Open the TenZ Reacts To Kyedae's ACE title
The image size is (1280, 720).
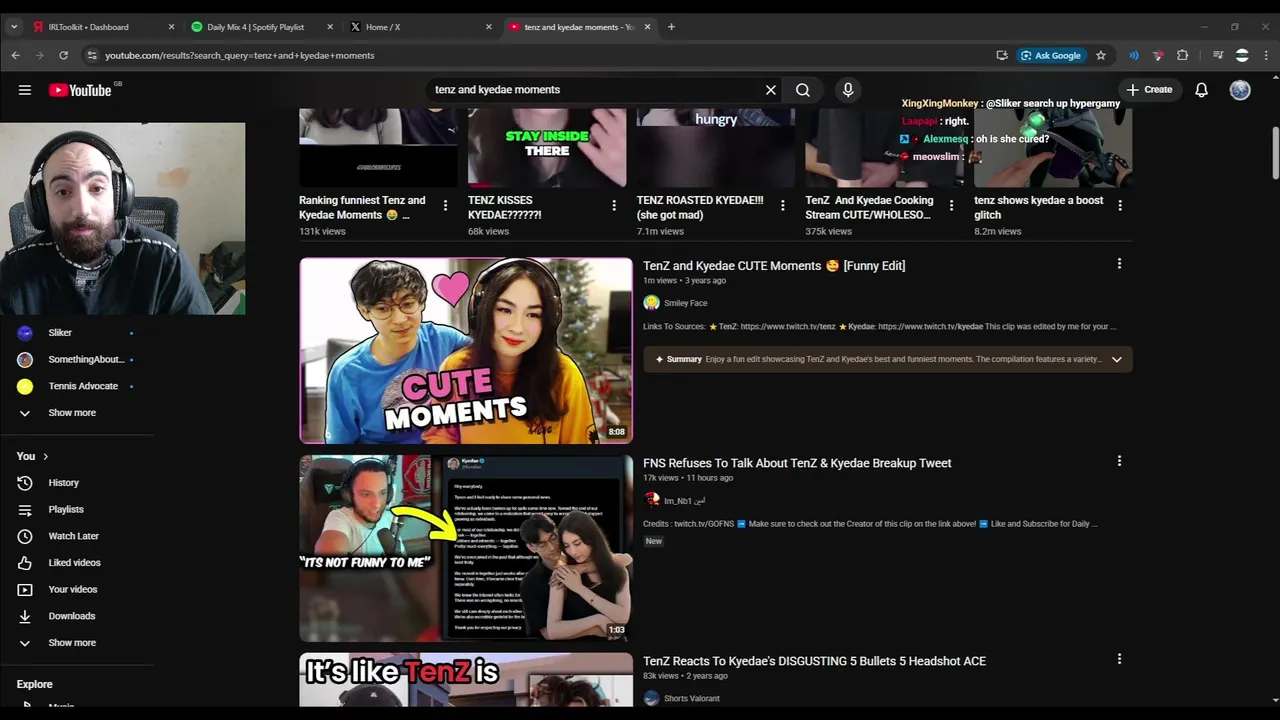814,661
